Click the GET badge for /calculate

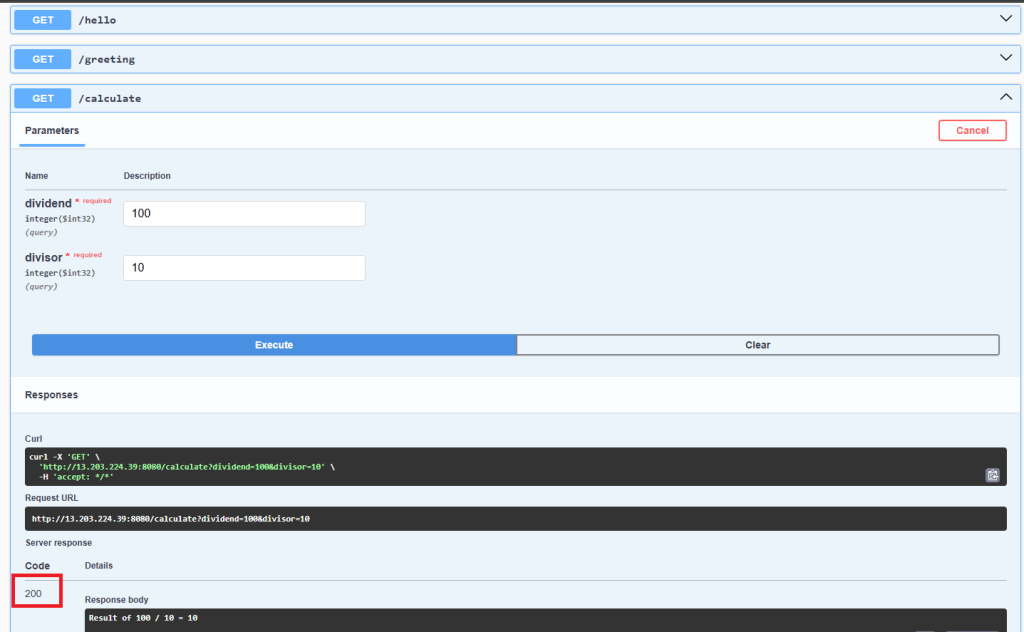click(42, 98)
